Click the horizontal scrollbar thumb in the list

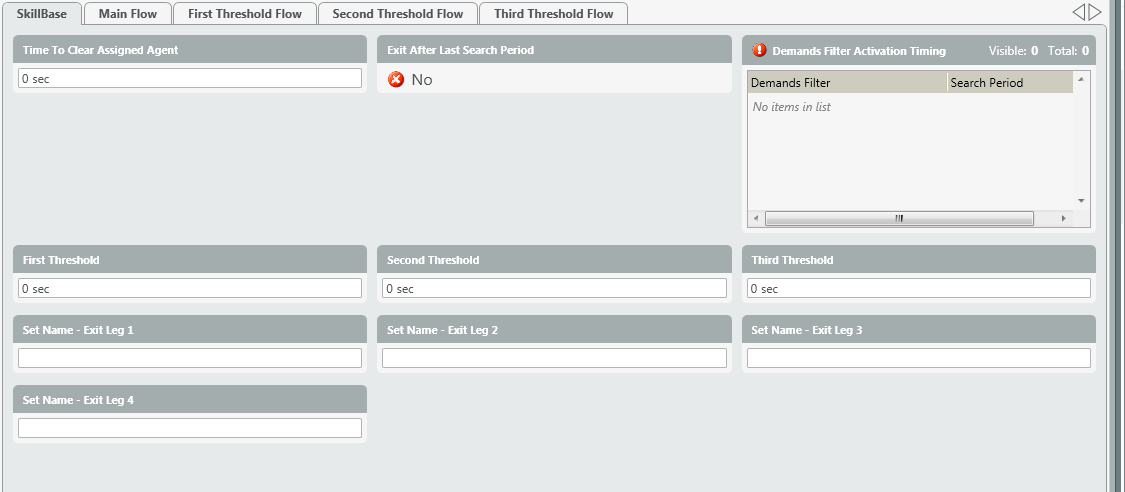tap(898, 218)
